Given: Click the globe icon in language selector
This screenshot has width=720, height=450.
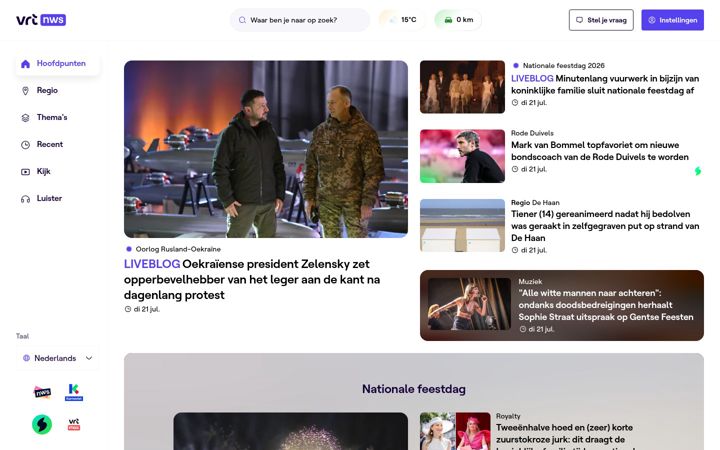Looking at the screenshot, I should [26, 358].
